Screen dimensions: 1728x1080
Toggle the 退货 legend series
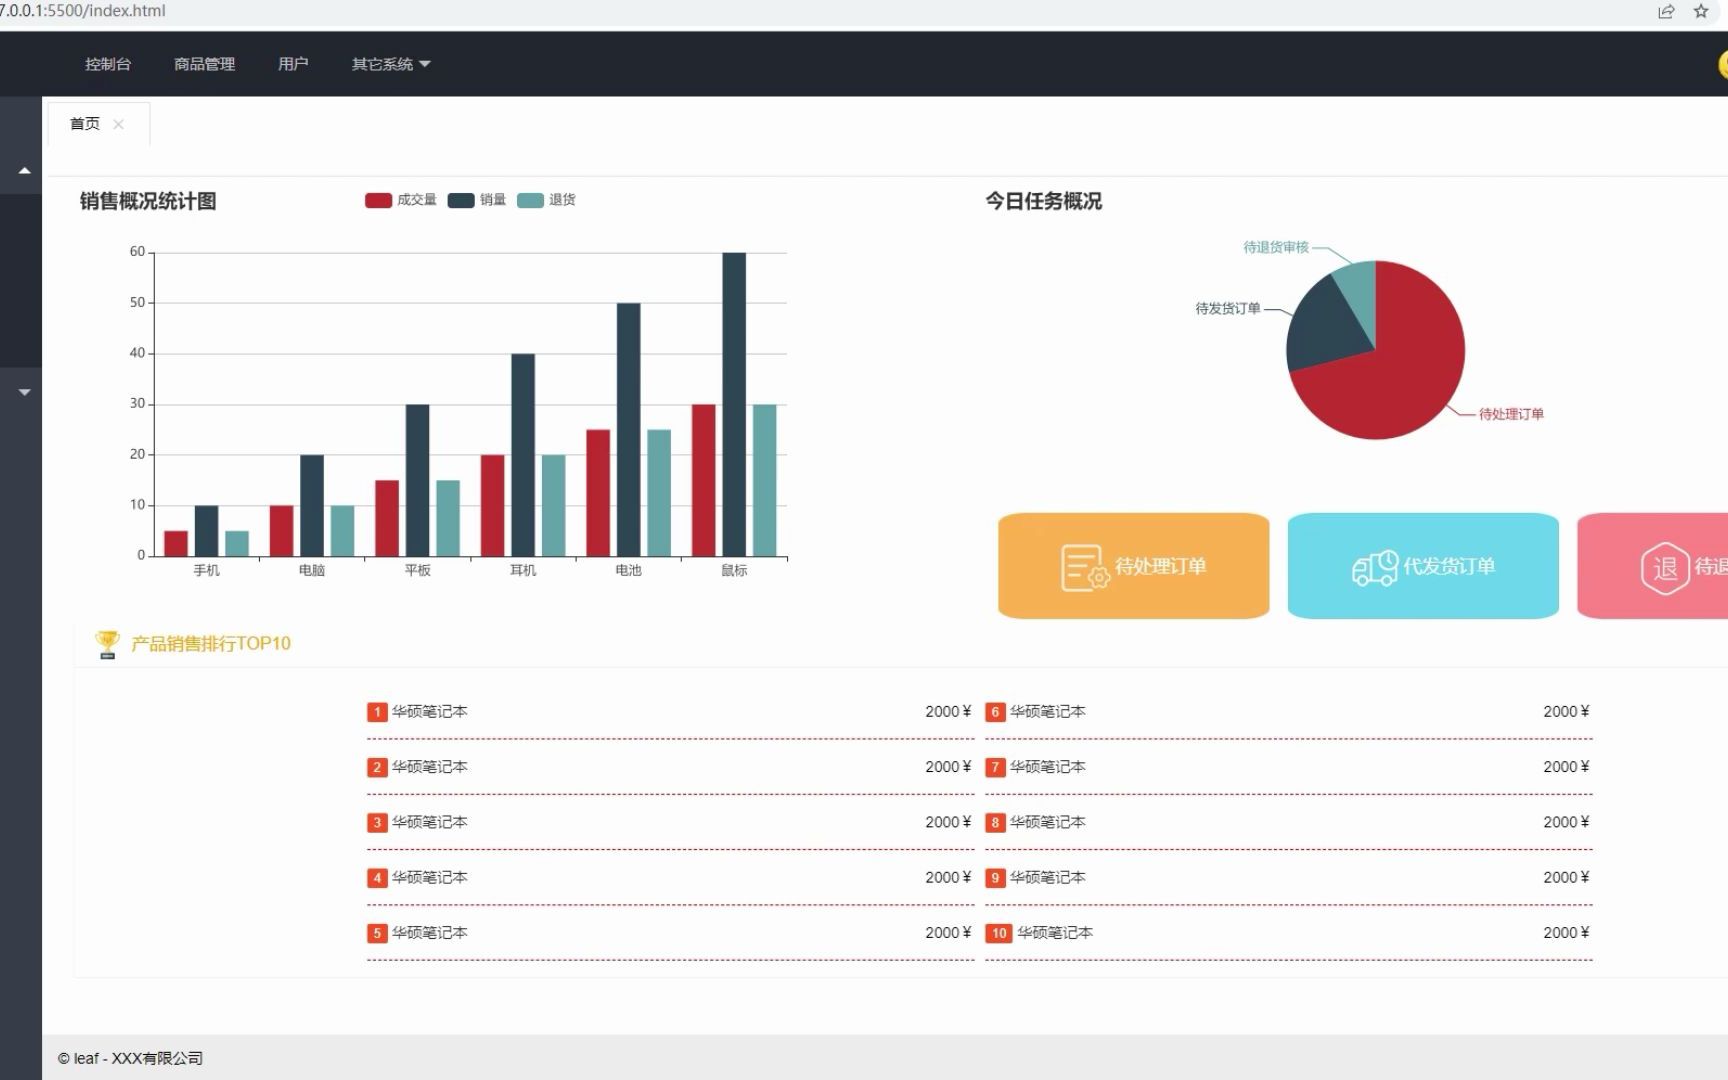(x=546, y=200)
